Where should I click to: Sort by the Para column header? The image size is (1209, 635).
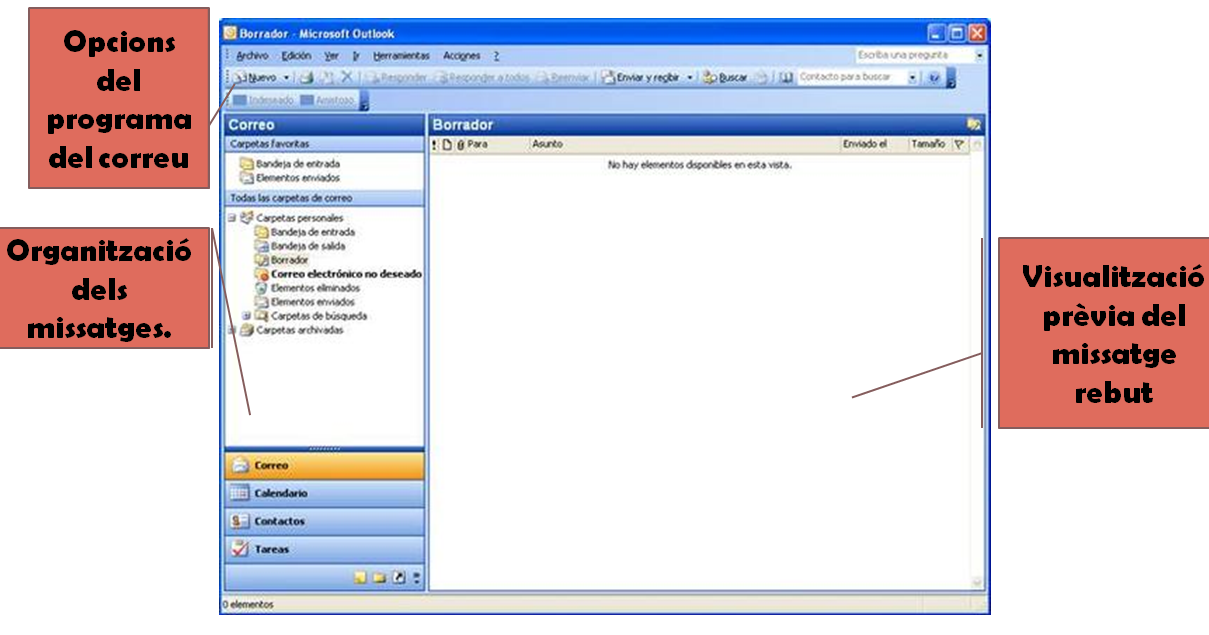(497, 145)
